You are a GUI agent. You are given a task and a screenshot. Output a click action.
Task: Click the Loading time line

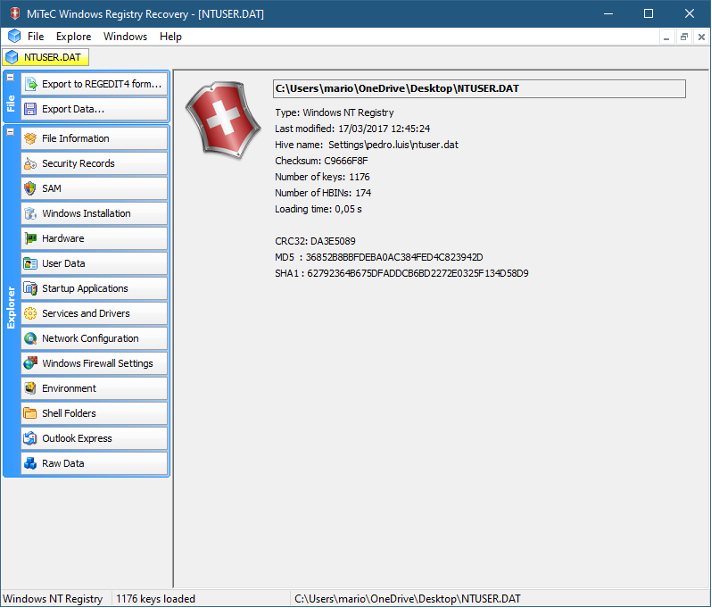coord(318,209)
